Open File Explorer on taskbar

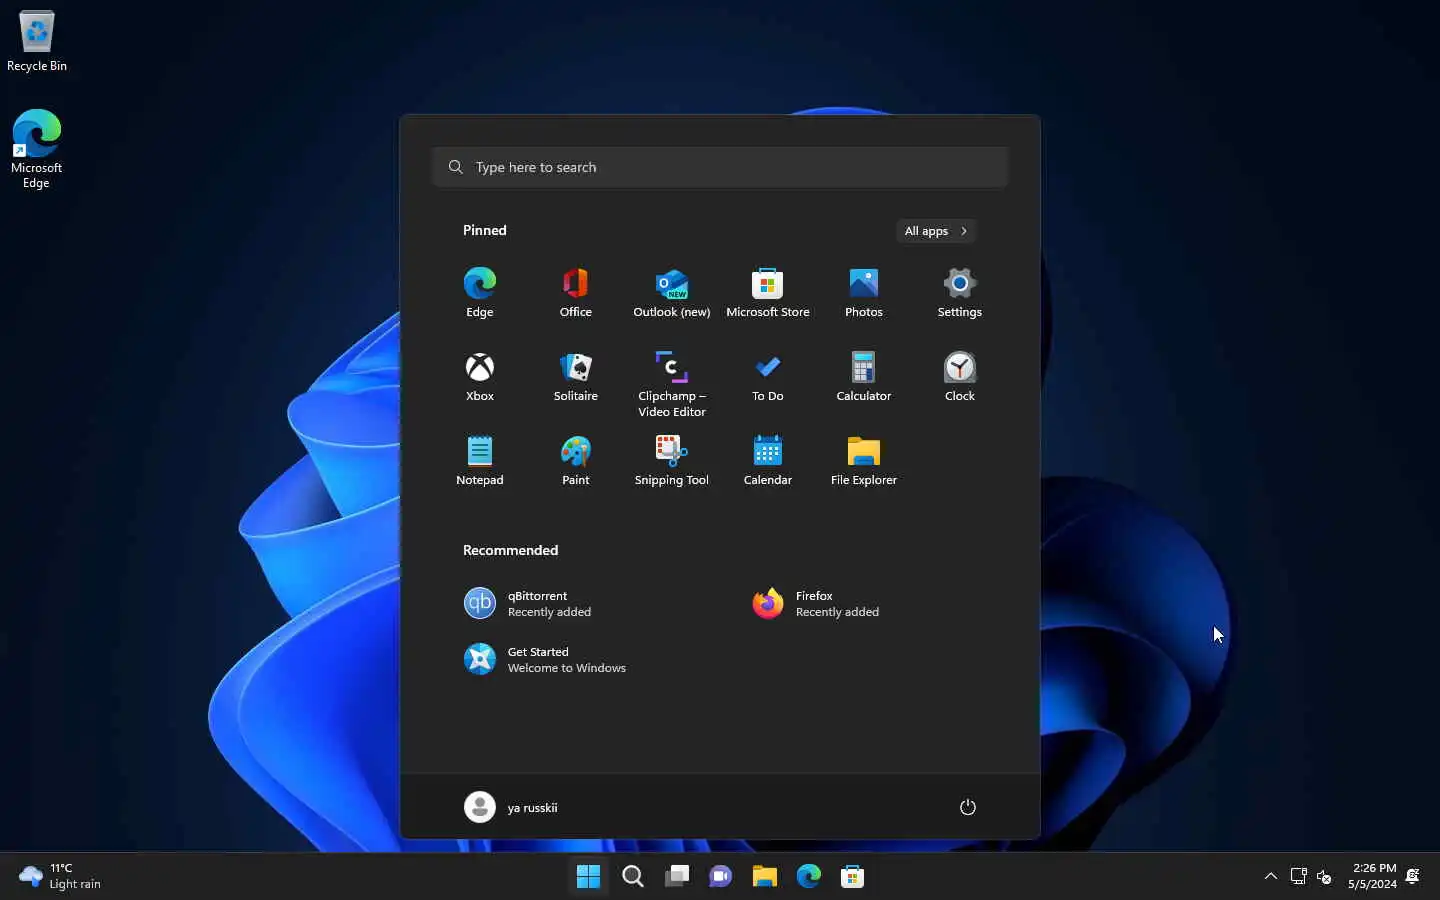pyautogui.click(x=765, y=877)
